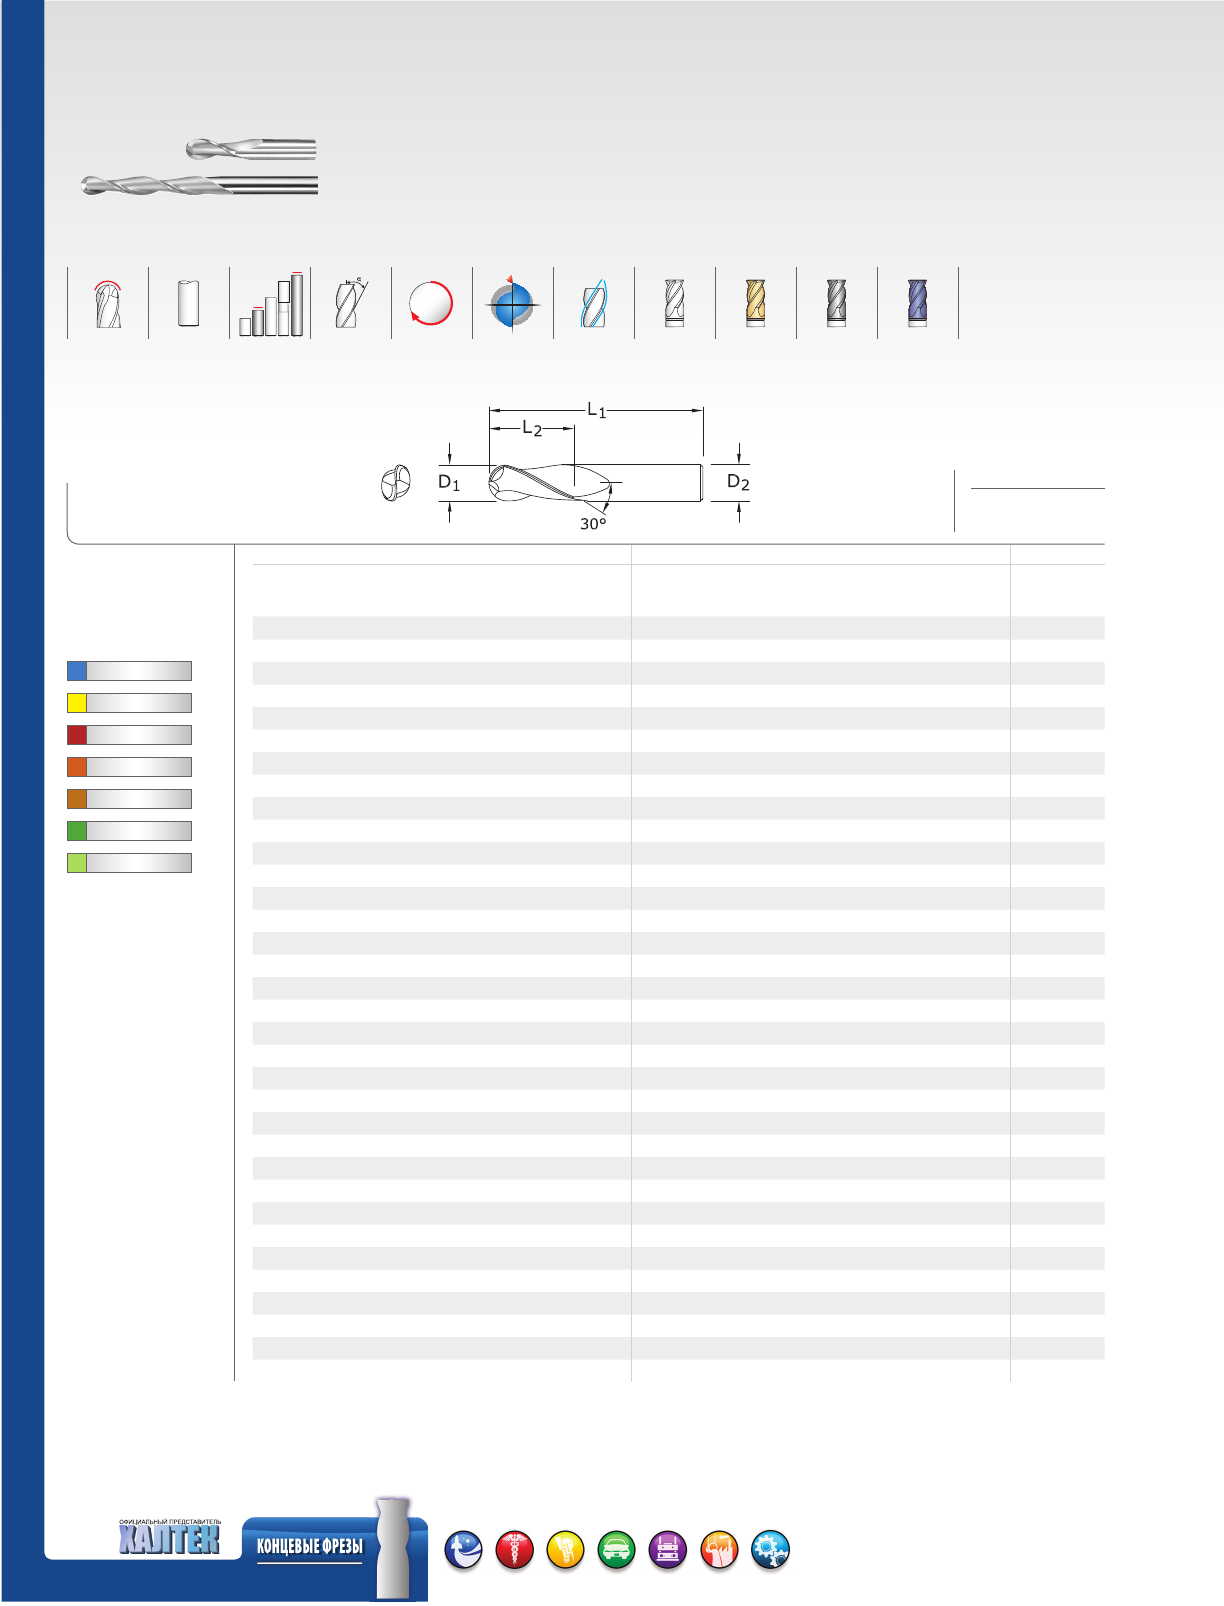Click the violet coated end mill icon

[x=918, y=303]
